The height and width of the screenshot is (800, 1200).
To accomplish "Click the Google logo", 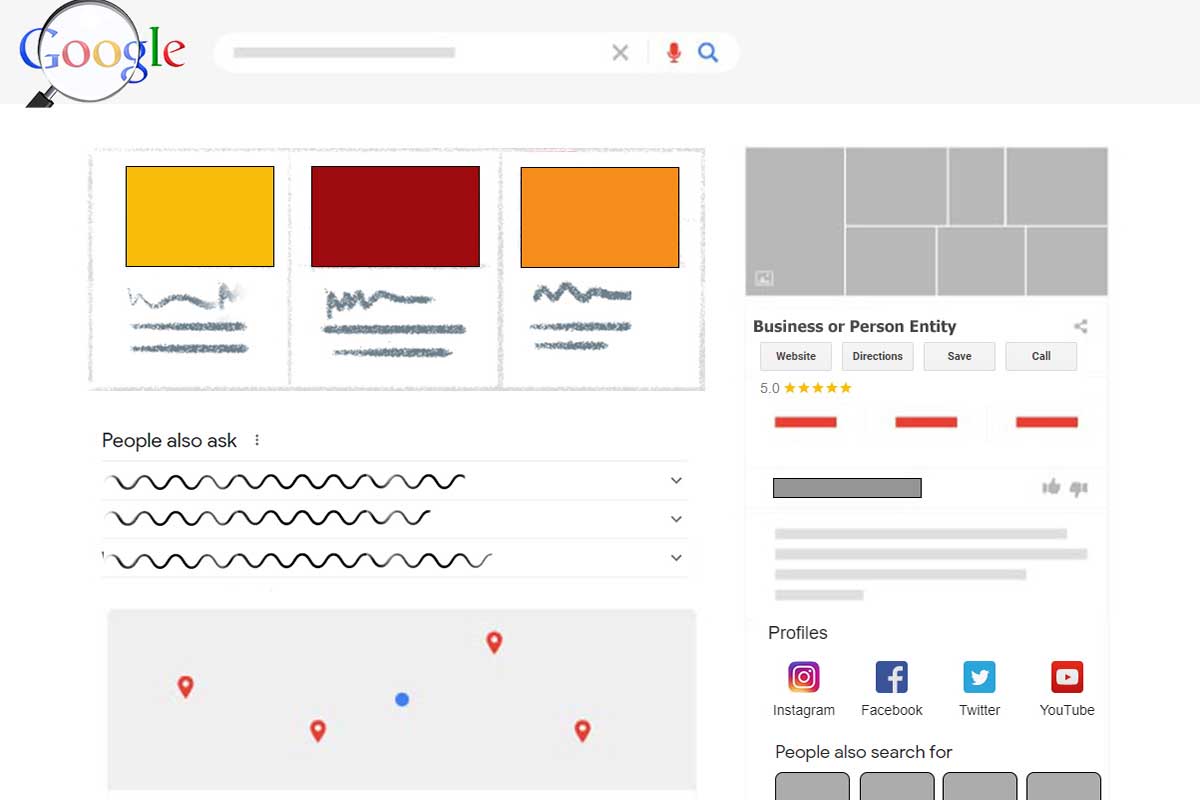I will (x=102, y=52).
